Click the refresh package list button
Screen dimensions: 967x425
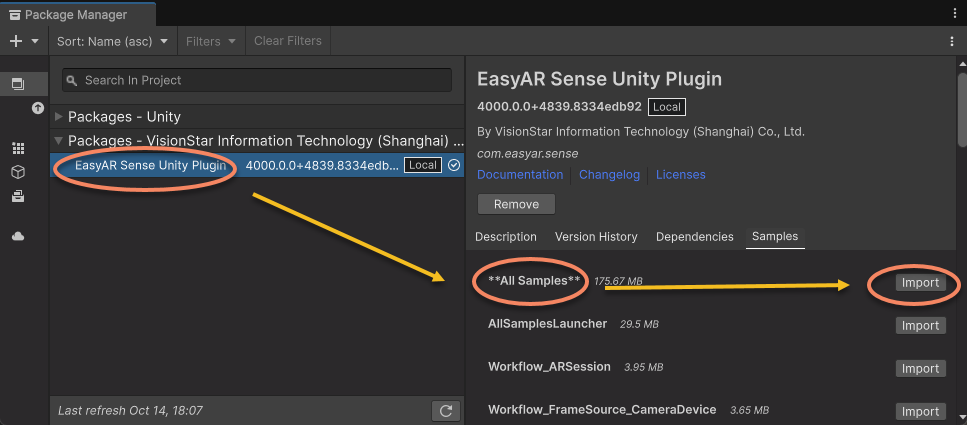click(x=444, y=411)
